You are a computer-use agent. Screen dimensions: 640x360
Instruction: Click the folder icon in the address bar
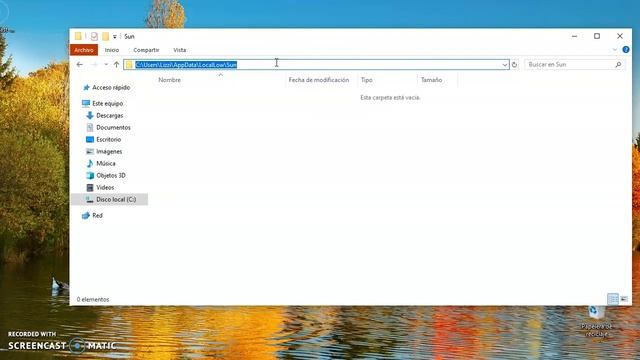coord(129,64)
